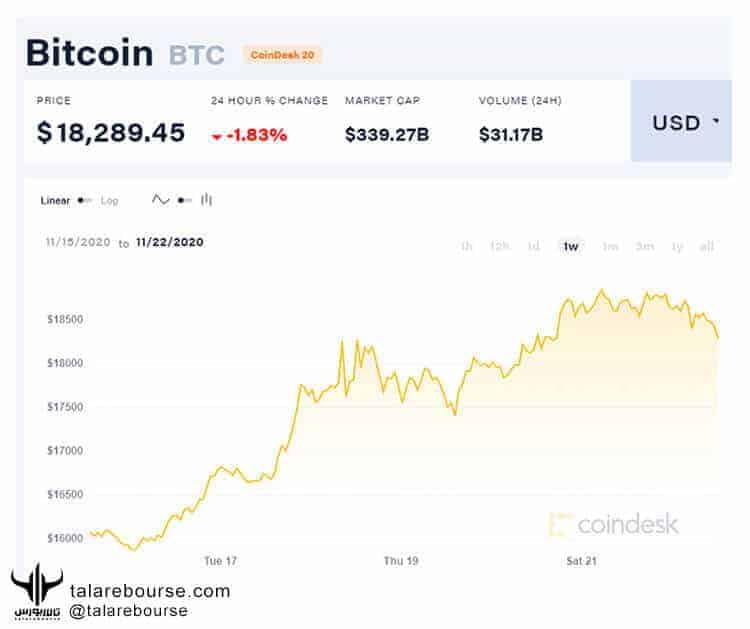Image resolution: width=750 pixels, height=629 pixels.
Task: Open the start date 11/15/2020 picker
Action: (x=78, y=242)
